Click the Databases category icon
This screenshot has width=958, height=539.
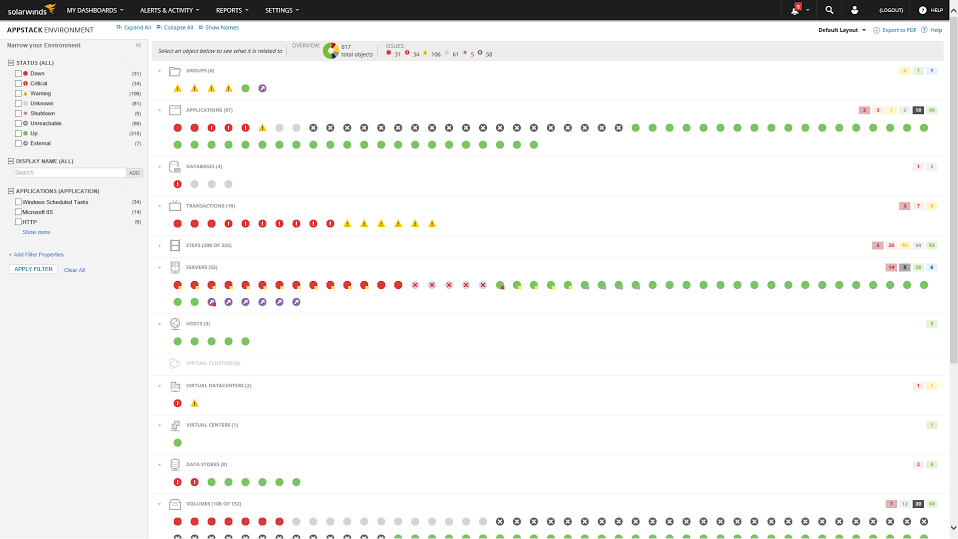(x=175, y=166)
